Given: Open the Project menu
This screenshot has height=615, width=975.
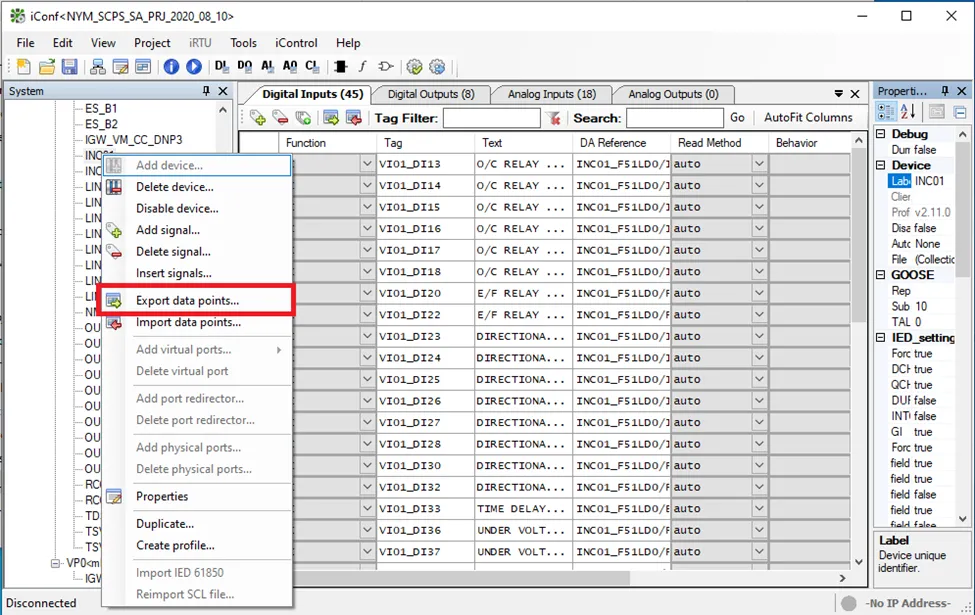Looking at the screenshot, I should [152, 43].
